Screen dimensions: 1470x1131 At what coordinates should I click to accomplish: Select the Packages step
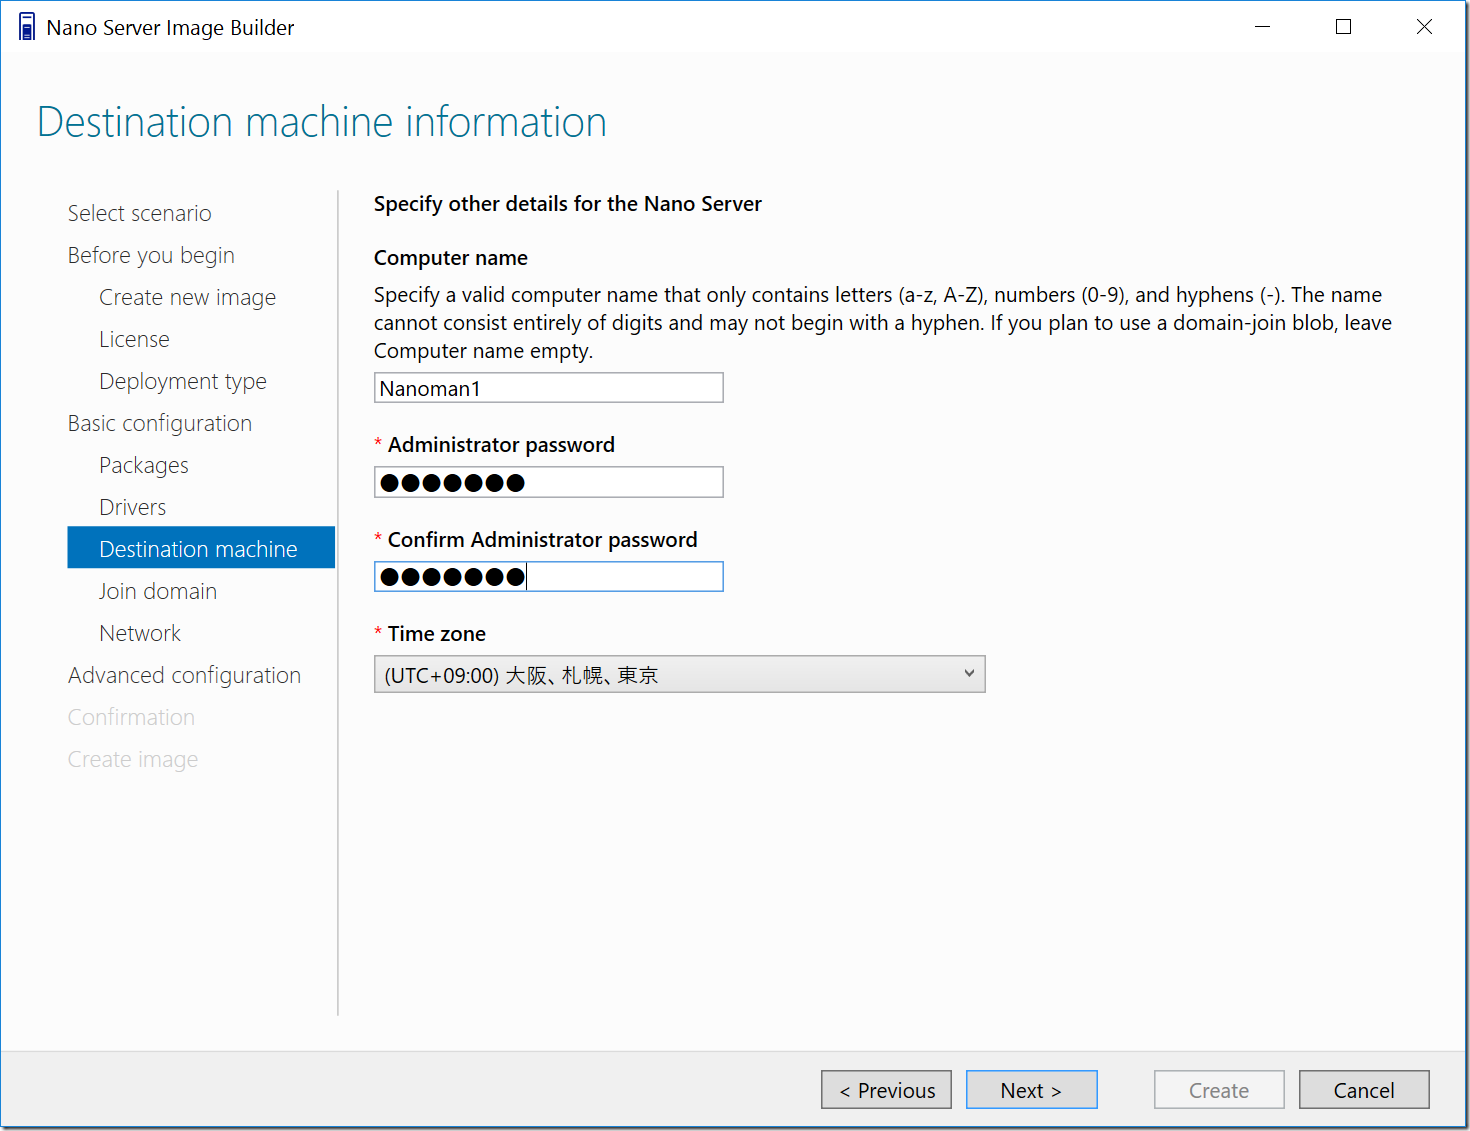click(x=144, y=465)
